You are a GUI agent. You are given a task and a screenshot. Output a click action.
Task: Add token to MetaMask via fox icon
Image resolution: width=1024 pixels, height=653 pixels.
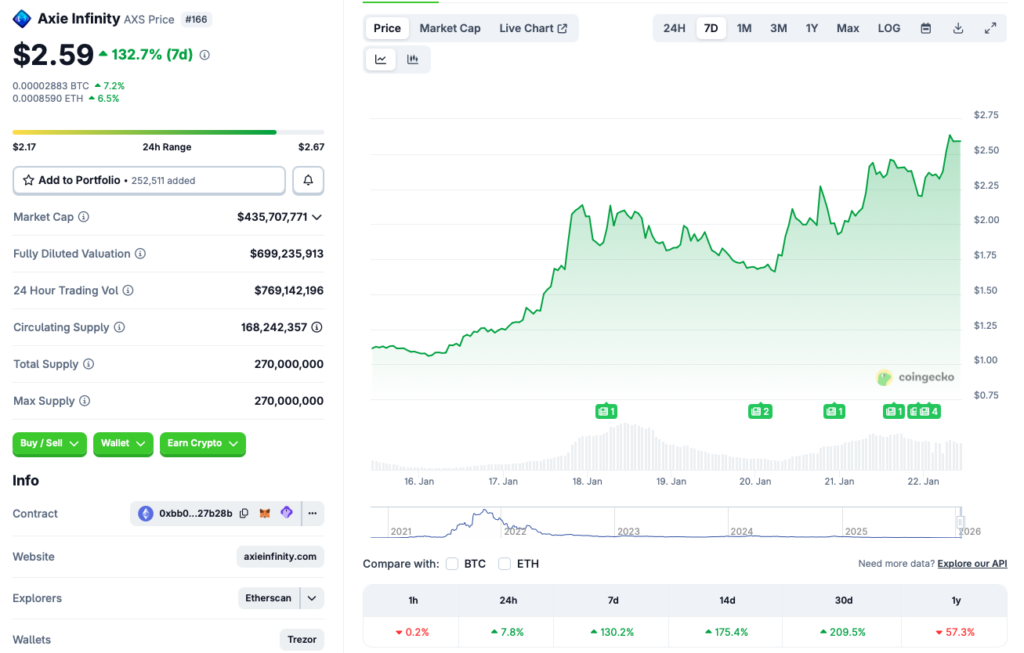265,513
